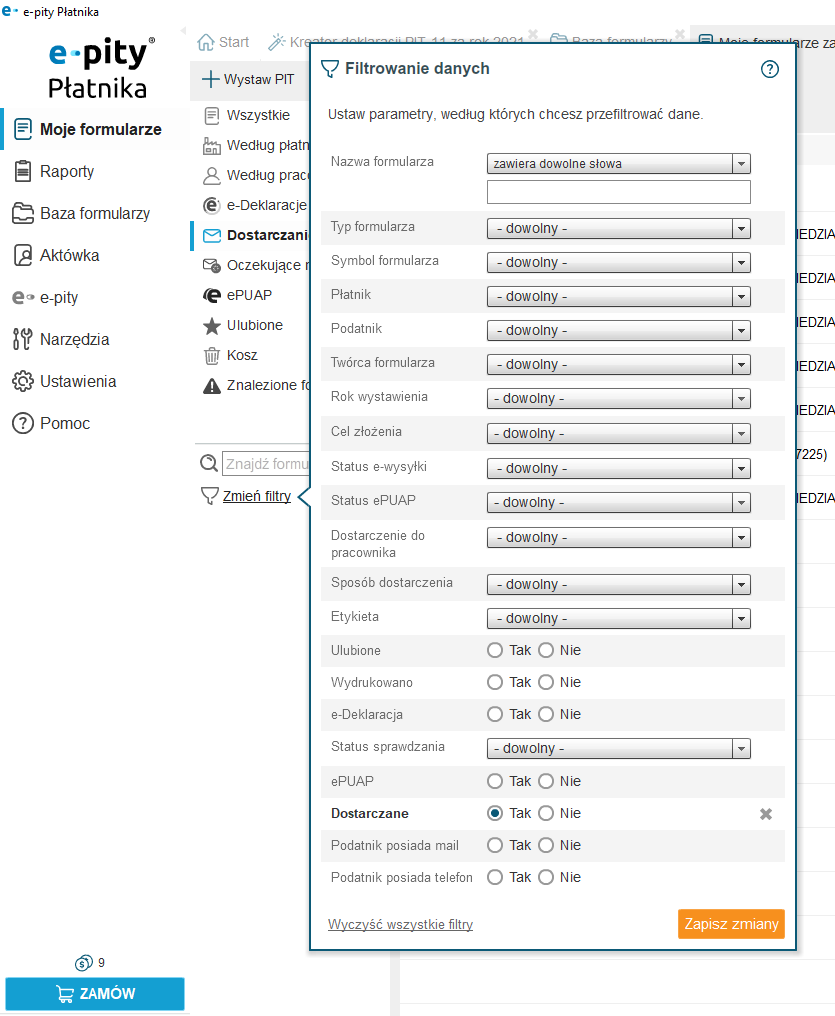Viewport: 835px width, 1016px height.
Task: Click the Według płatnika factory icon
Action: coord(212,145)
